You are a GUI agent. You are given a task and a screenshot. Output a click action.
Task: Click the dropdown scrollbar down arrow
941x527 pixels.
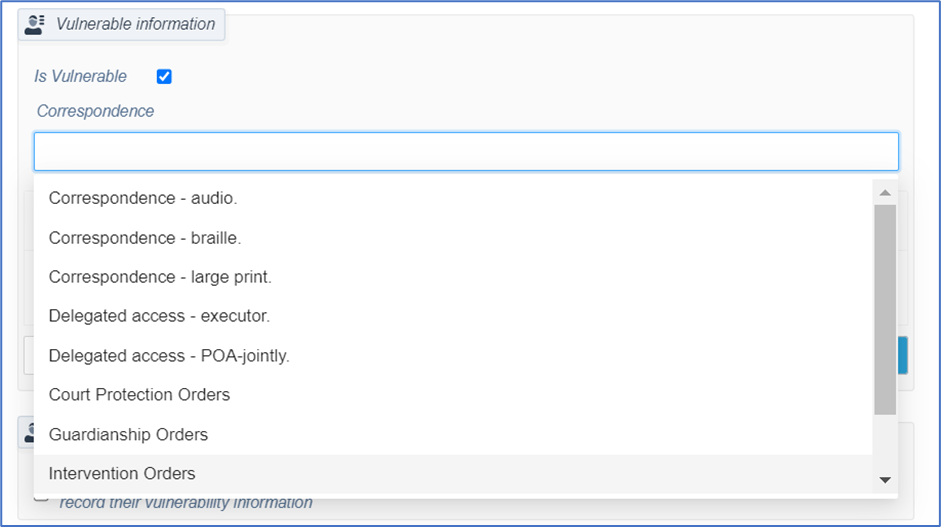coord(884,481)
